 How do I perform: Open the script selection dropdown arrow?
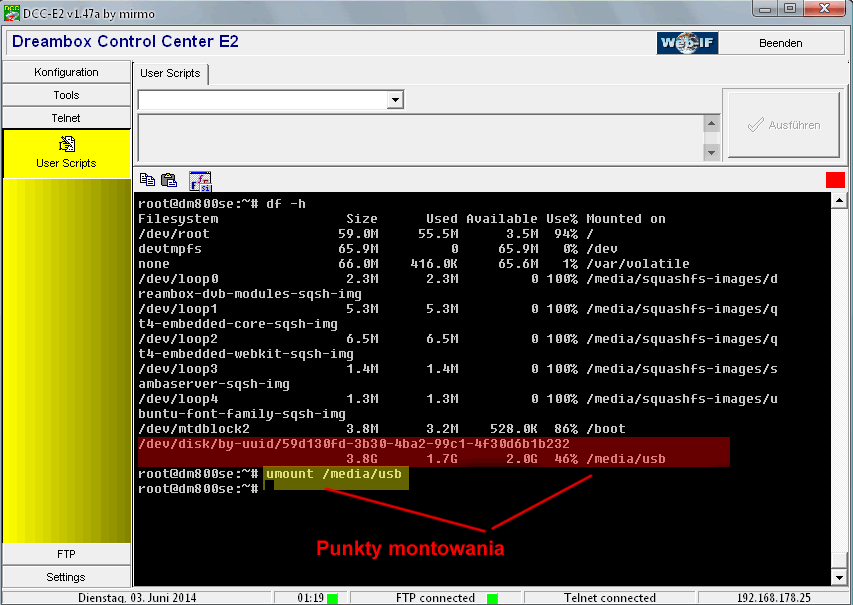pos(395,100)
